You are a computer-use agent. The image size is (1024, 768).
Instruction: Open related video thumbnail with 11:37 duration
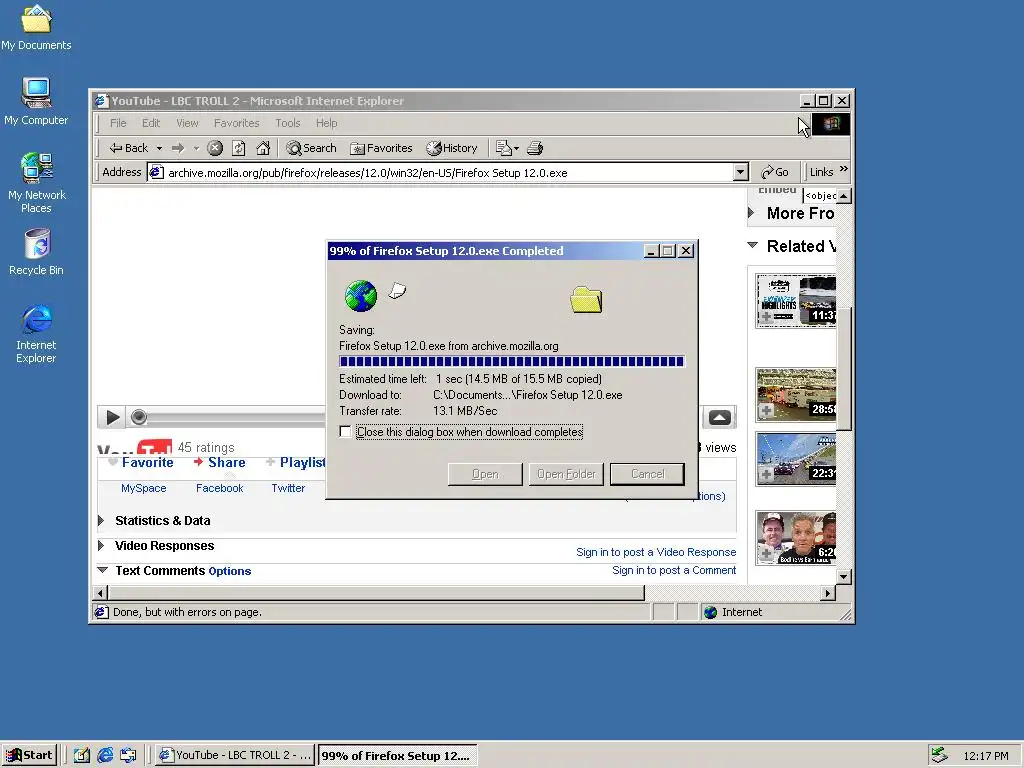pos(796,300)
